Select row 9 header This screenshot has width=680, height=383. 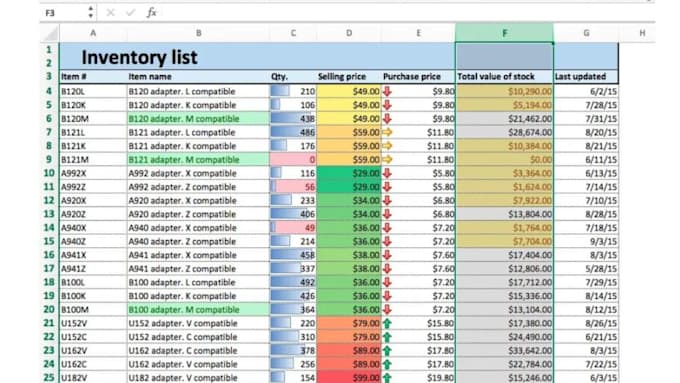49,159
